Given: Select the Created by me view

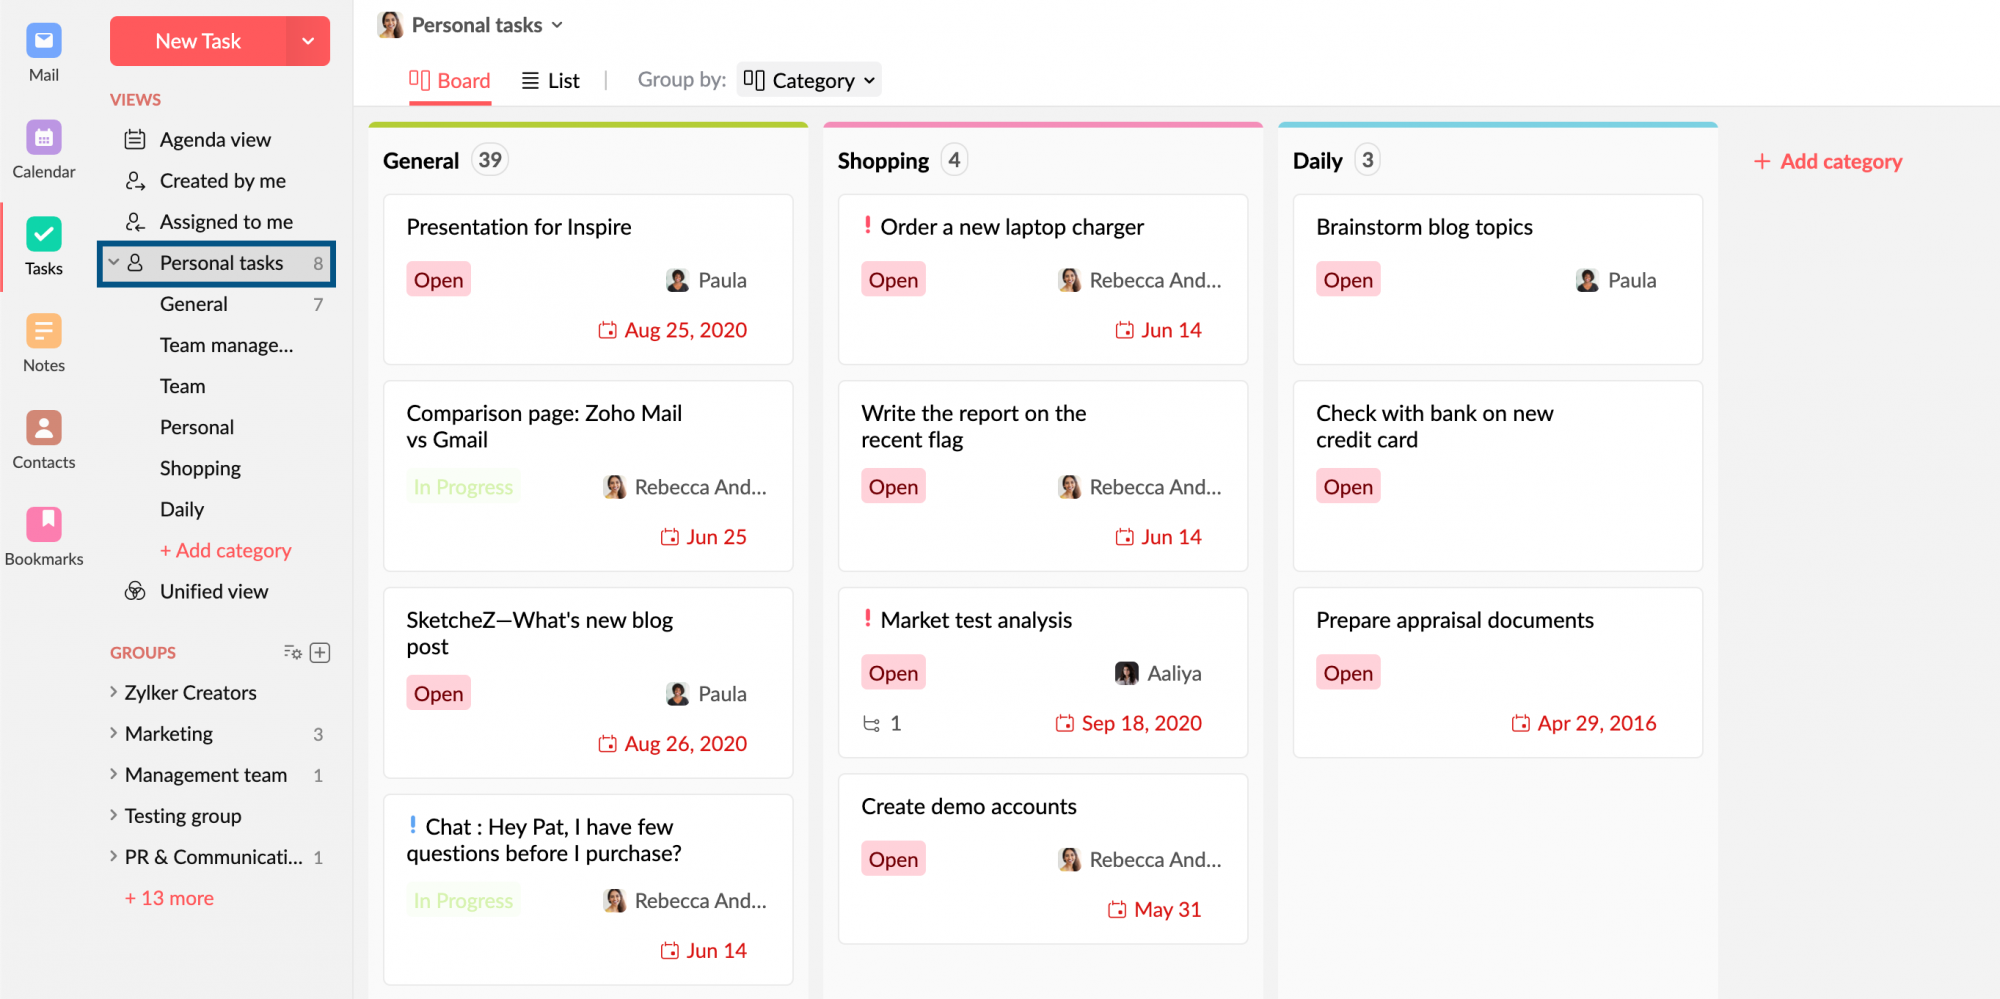Looking at the screenshot, I should (222, 180).
